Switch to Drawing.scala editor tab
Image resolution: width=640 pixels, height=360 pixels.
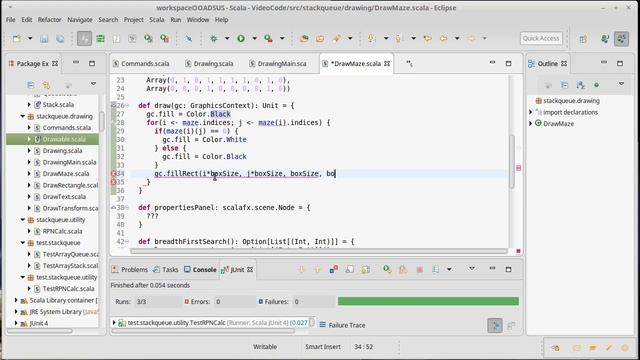click(209, 64)
